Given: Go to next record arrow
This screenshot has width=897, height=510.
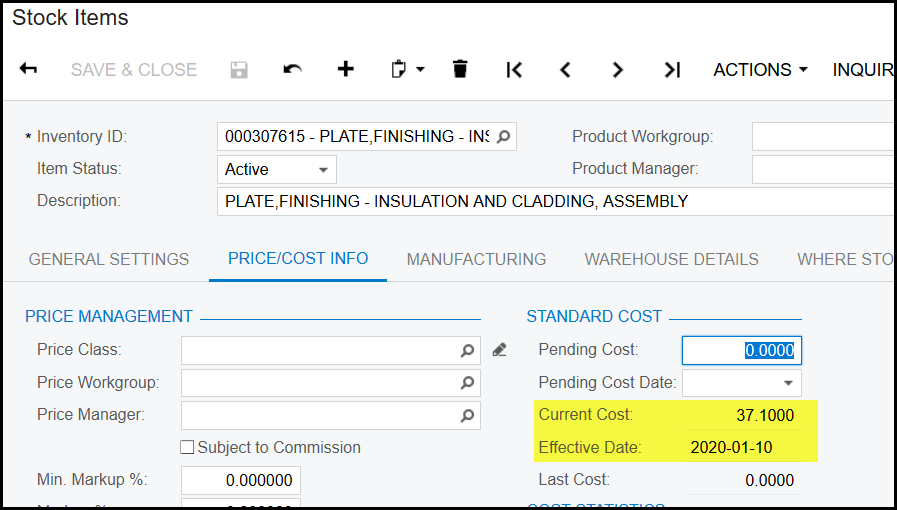Looking at the screenshot, I should point(618,69).
